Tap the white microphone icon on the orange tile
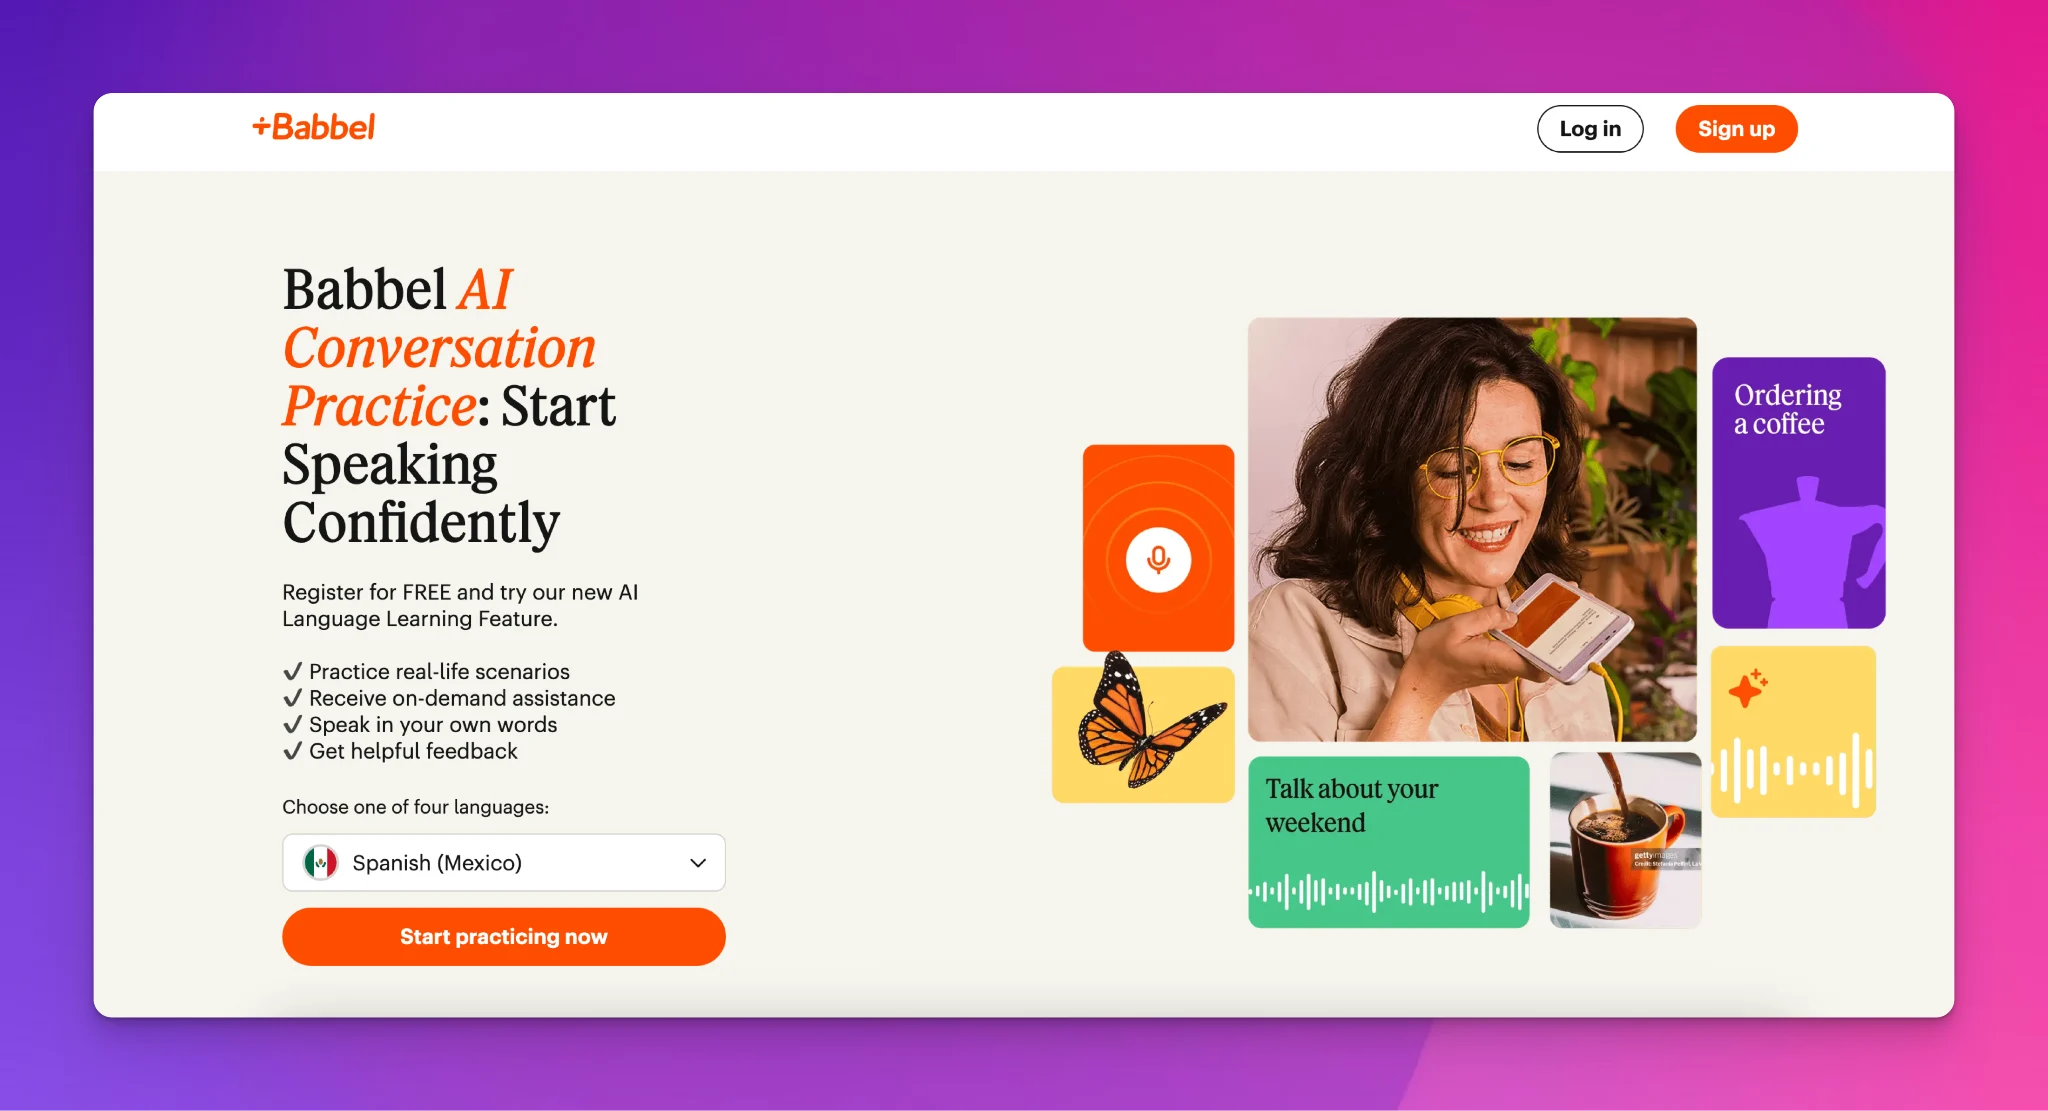This screenshot has width=2048, height=1111. (1158, 559)
